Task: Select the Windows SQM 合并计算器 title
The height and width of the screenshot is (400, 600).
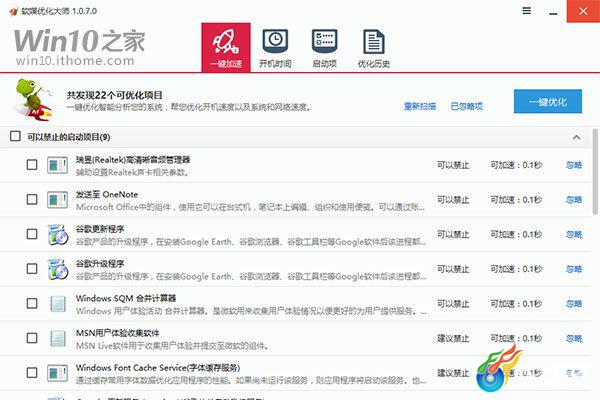Action: 126,298
